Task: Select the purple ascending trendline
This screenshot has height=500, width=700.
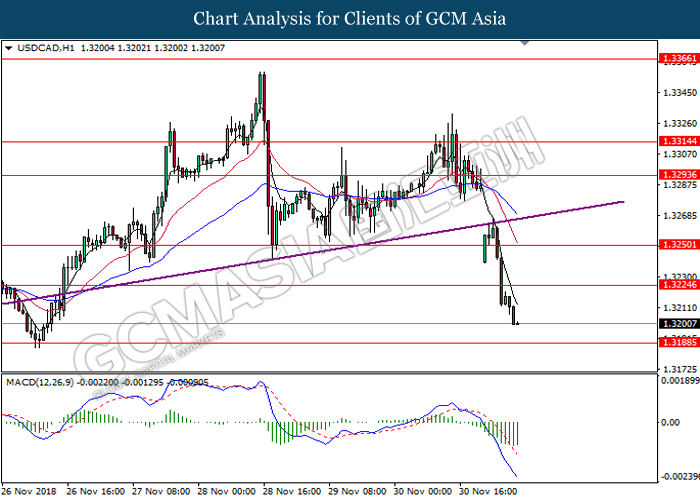Action: pyautogui.click(x=312, y=253)
